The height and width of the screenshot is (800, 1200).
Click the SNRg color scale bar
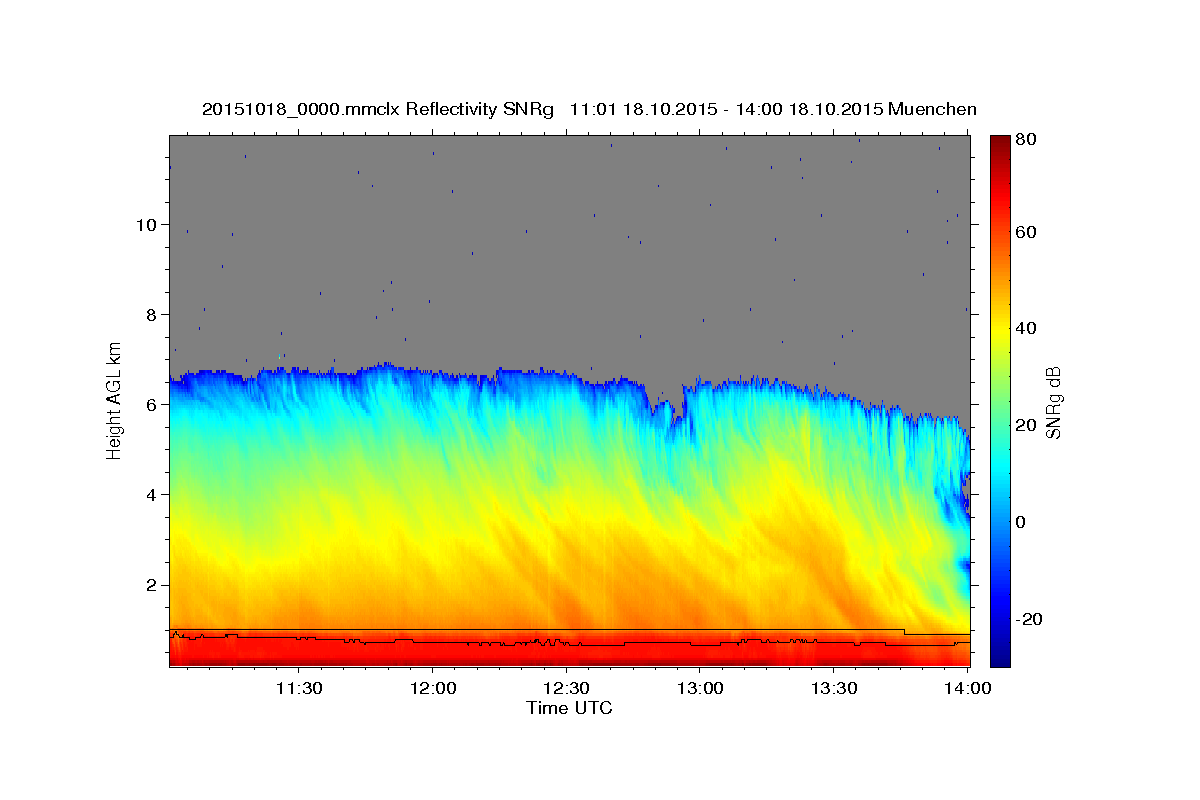coord(1000,400)
